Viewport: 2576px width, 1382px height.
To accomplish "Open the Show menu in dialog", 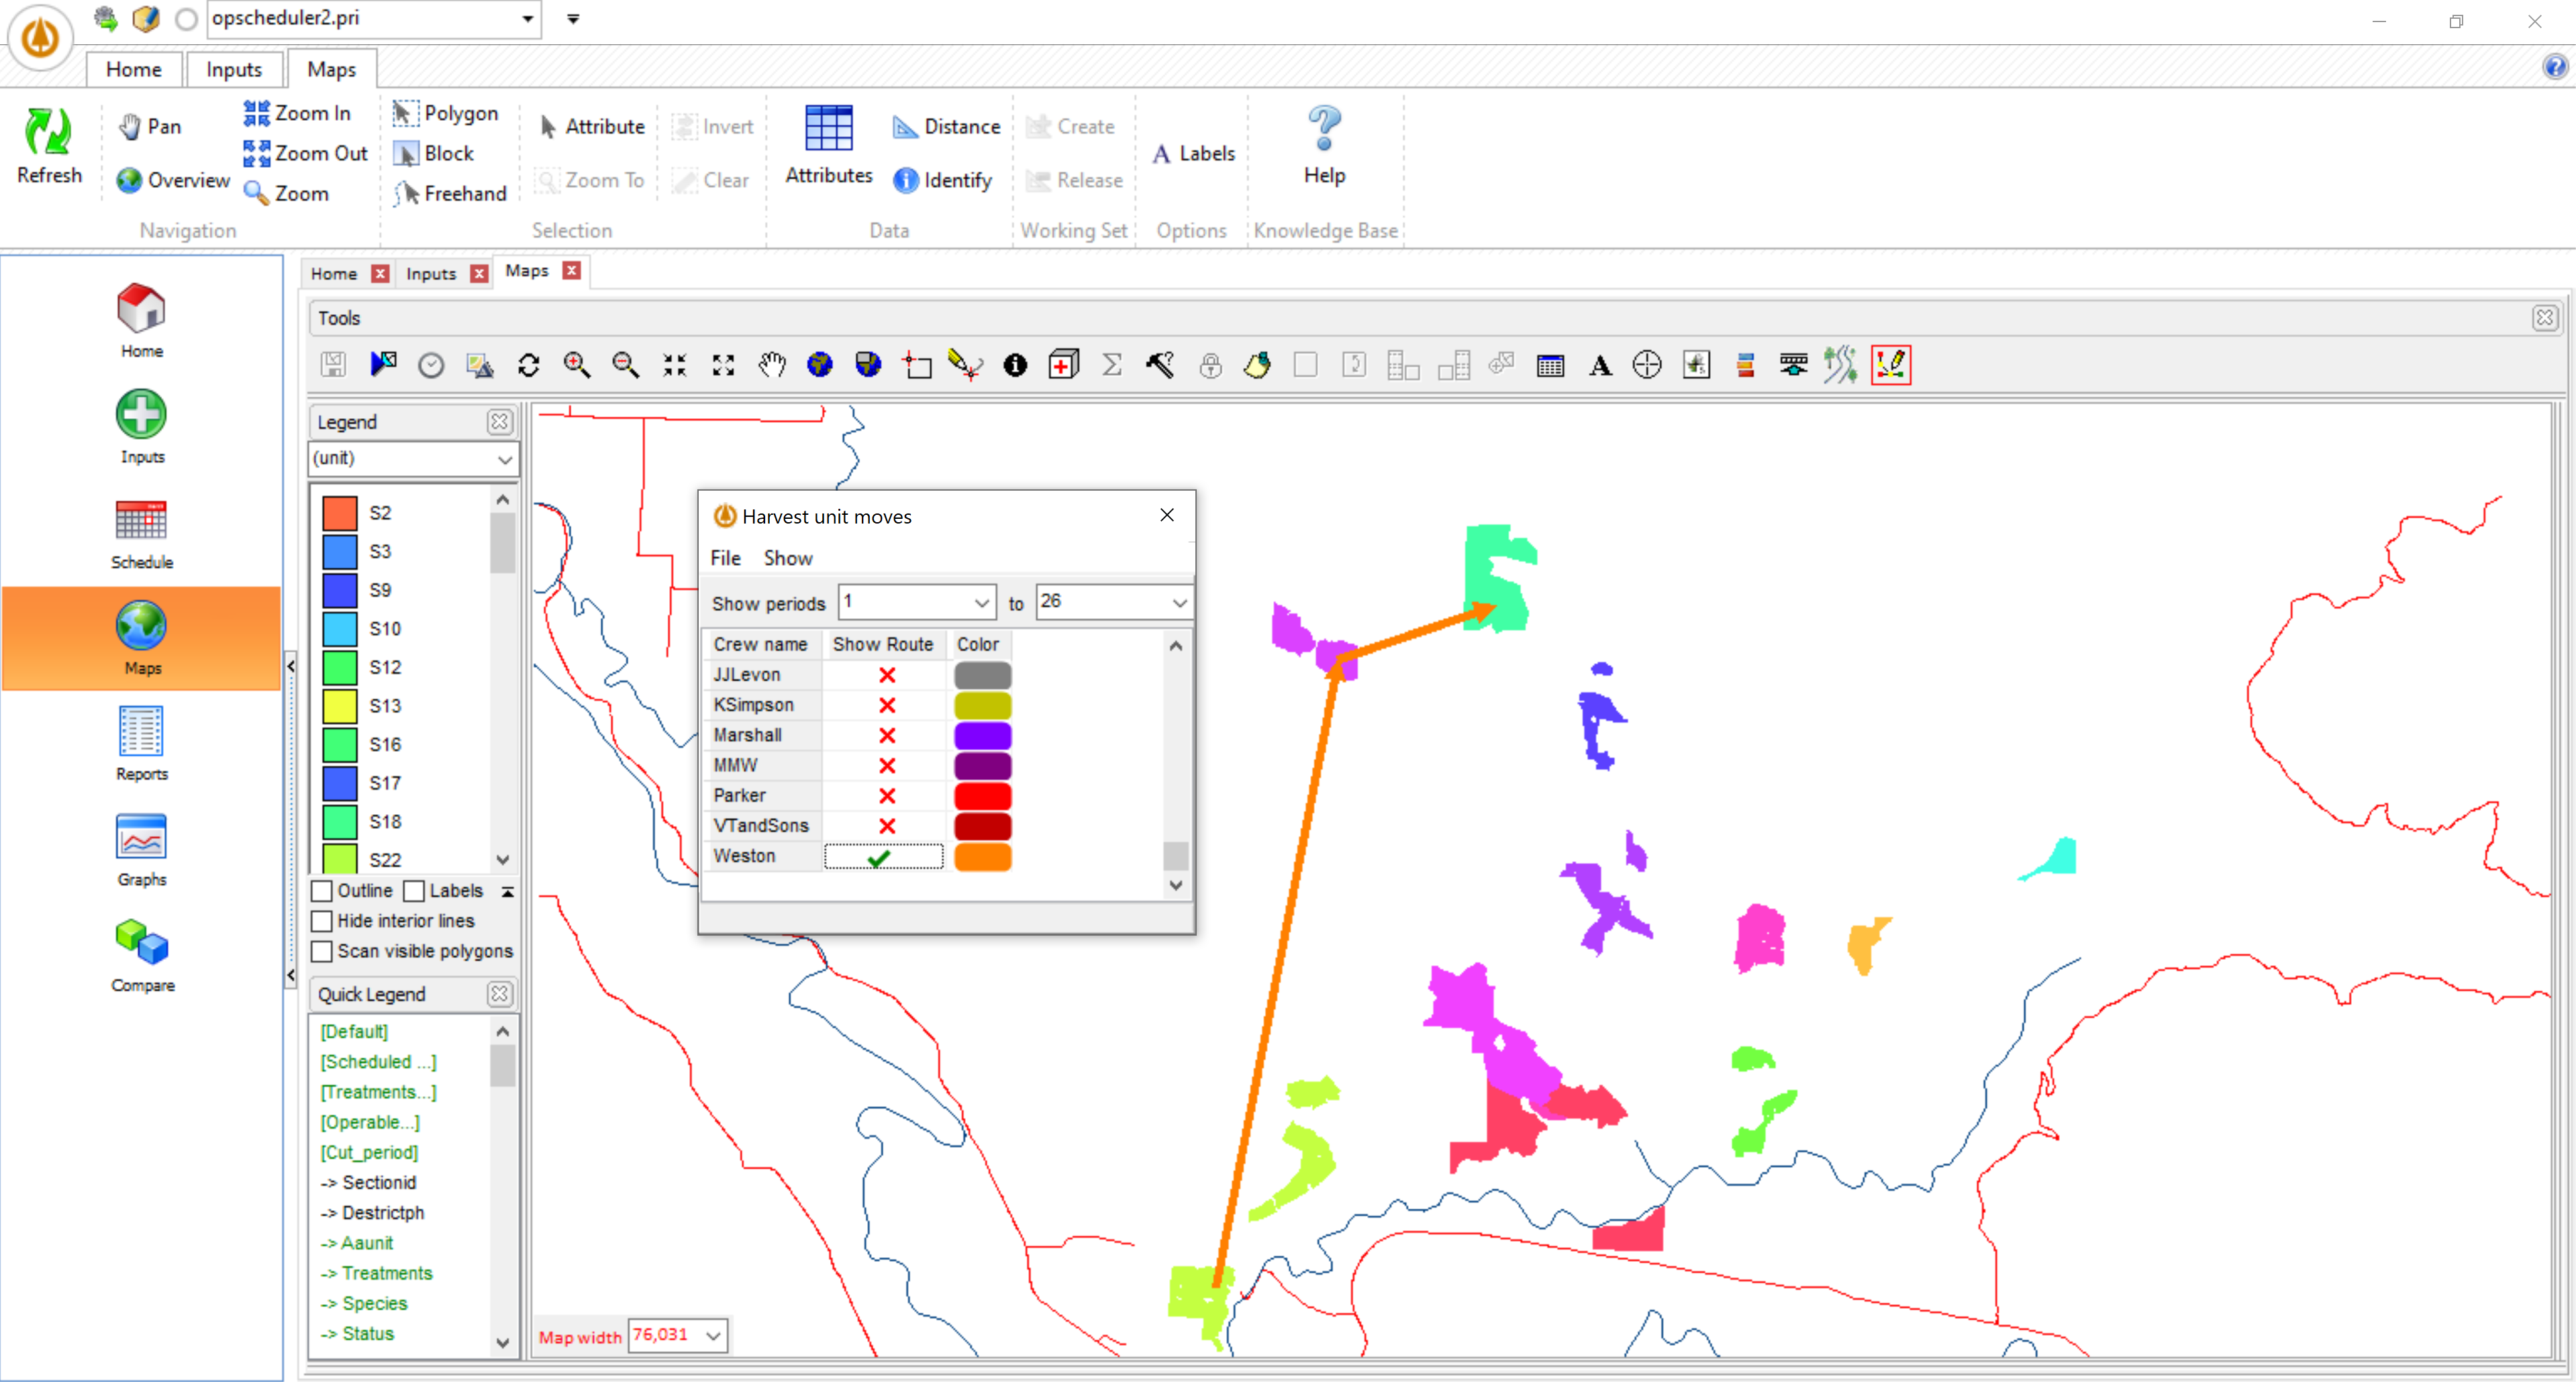I will click(x=787, y=558).
